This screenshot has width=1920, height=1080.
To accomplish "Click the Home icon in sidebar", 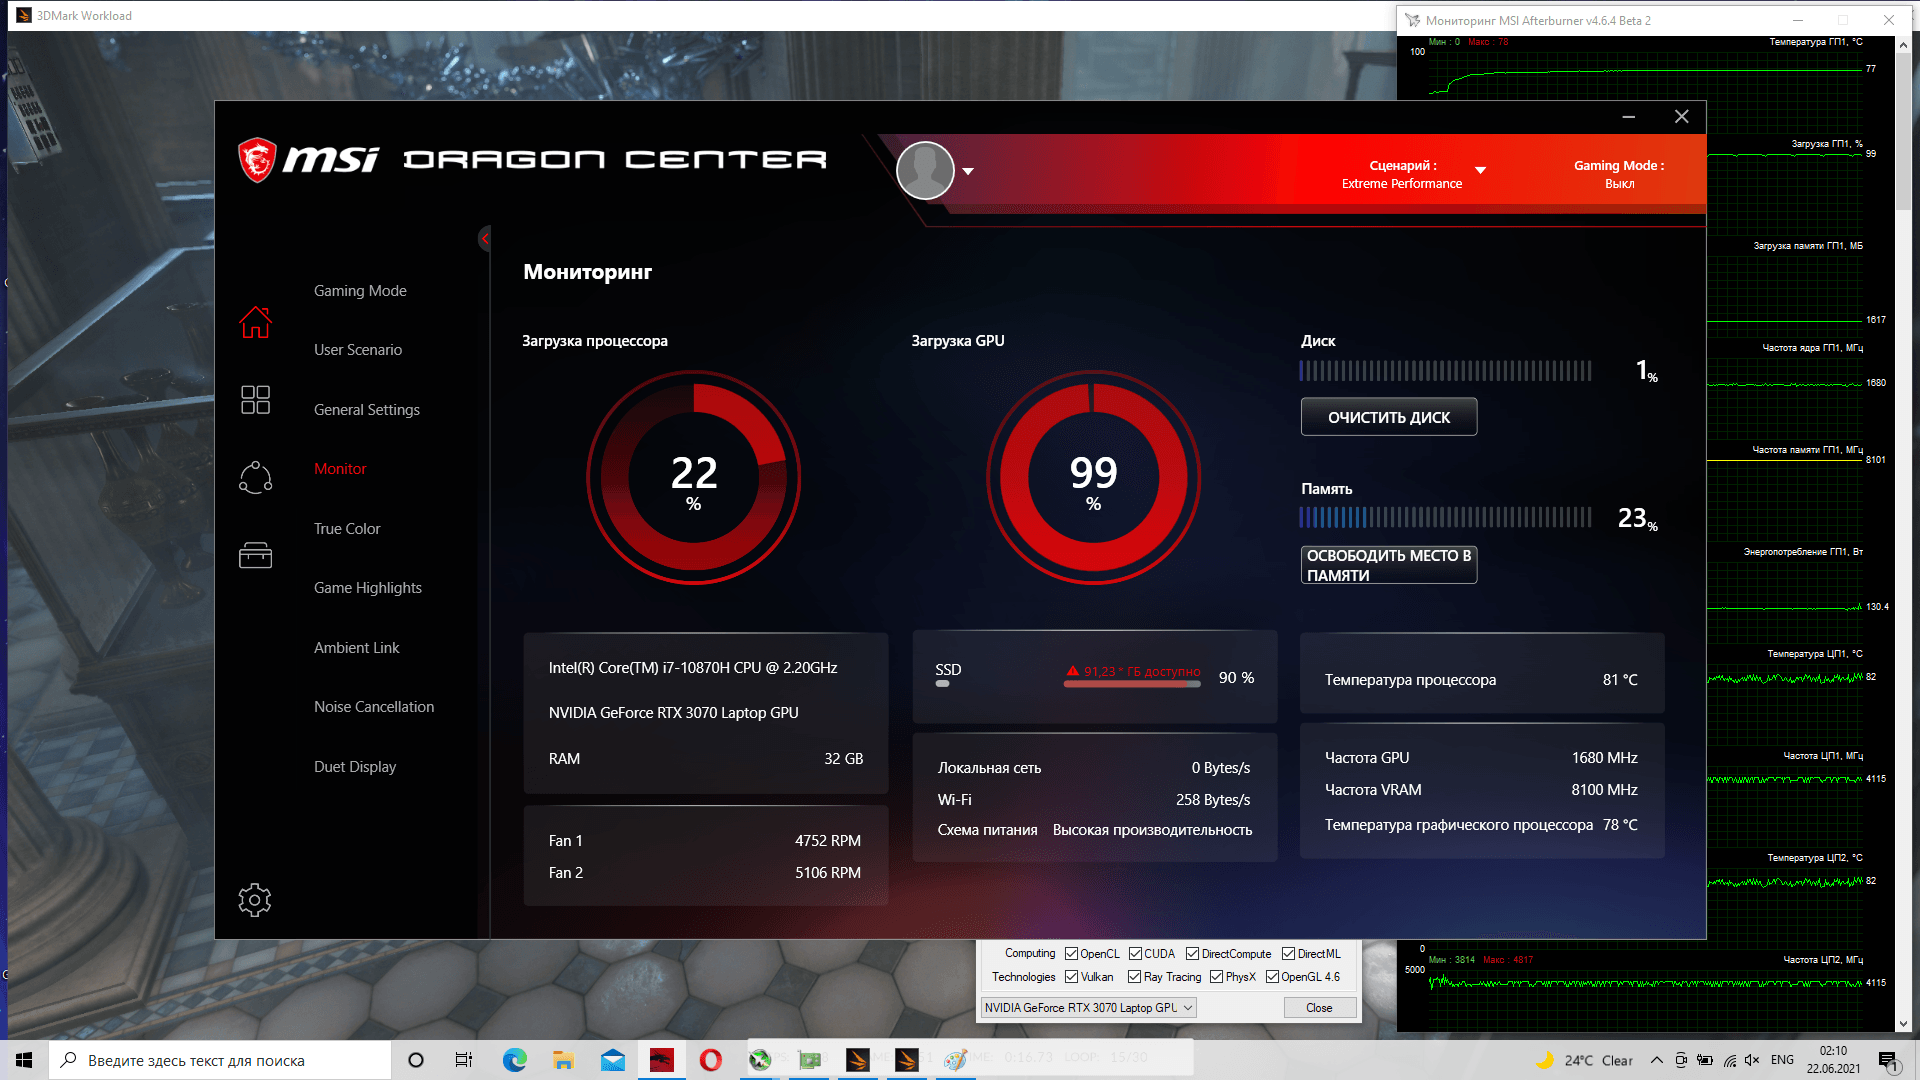I will 255,322.
